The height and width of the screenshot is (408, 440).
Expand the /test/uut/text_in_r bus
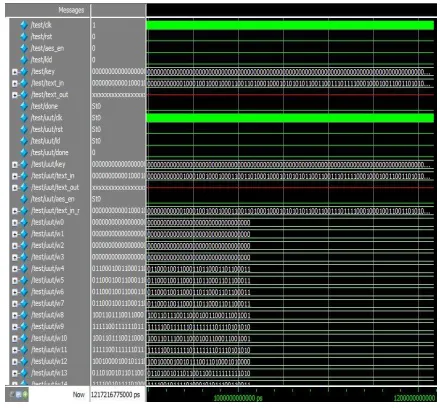[x=15, y=211]
